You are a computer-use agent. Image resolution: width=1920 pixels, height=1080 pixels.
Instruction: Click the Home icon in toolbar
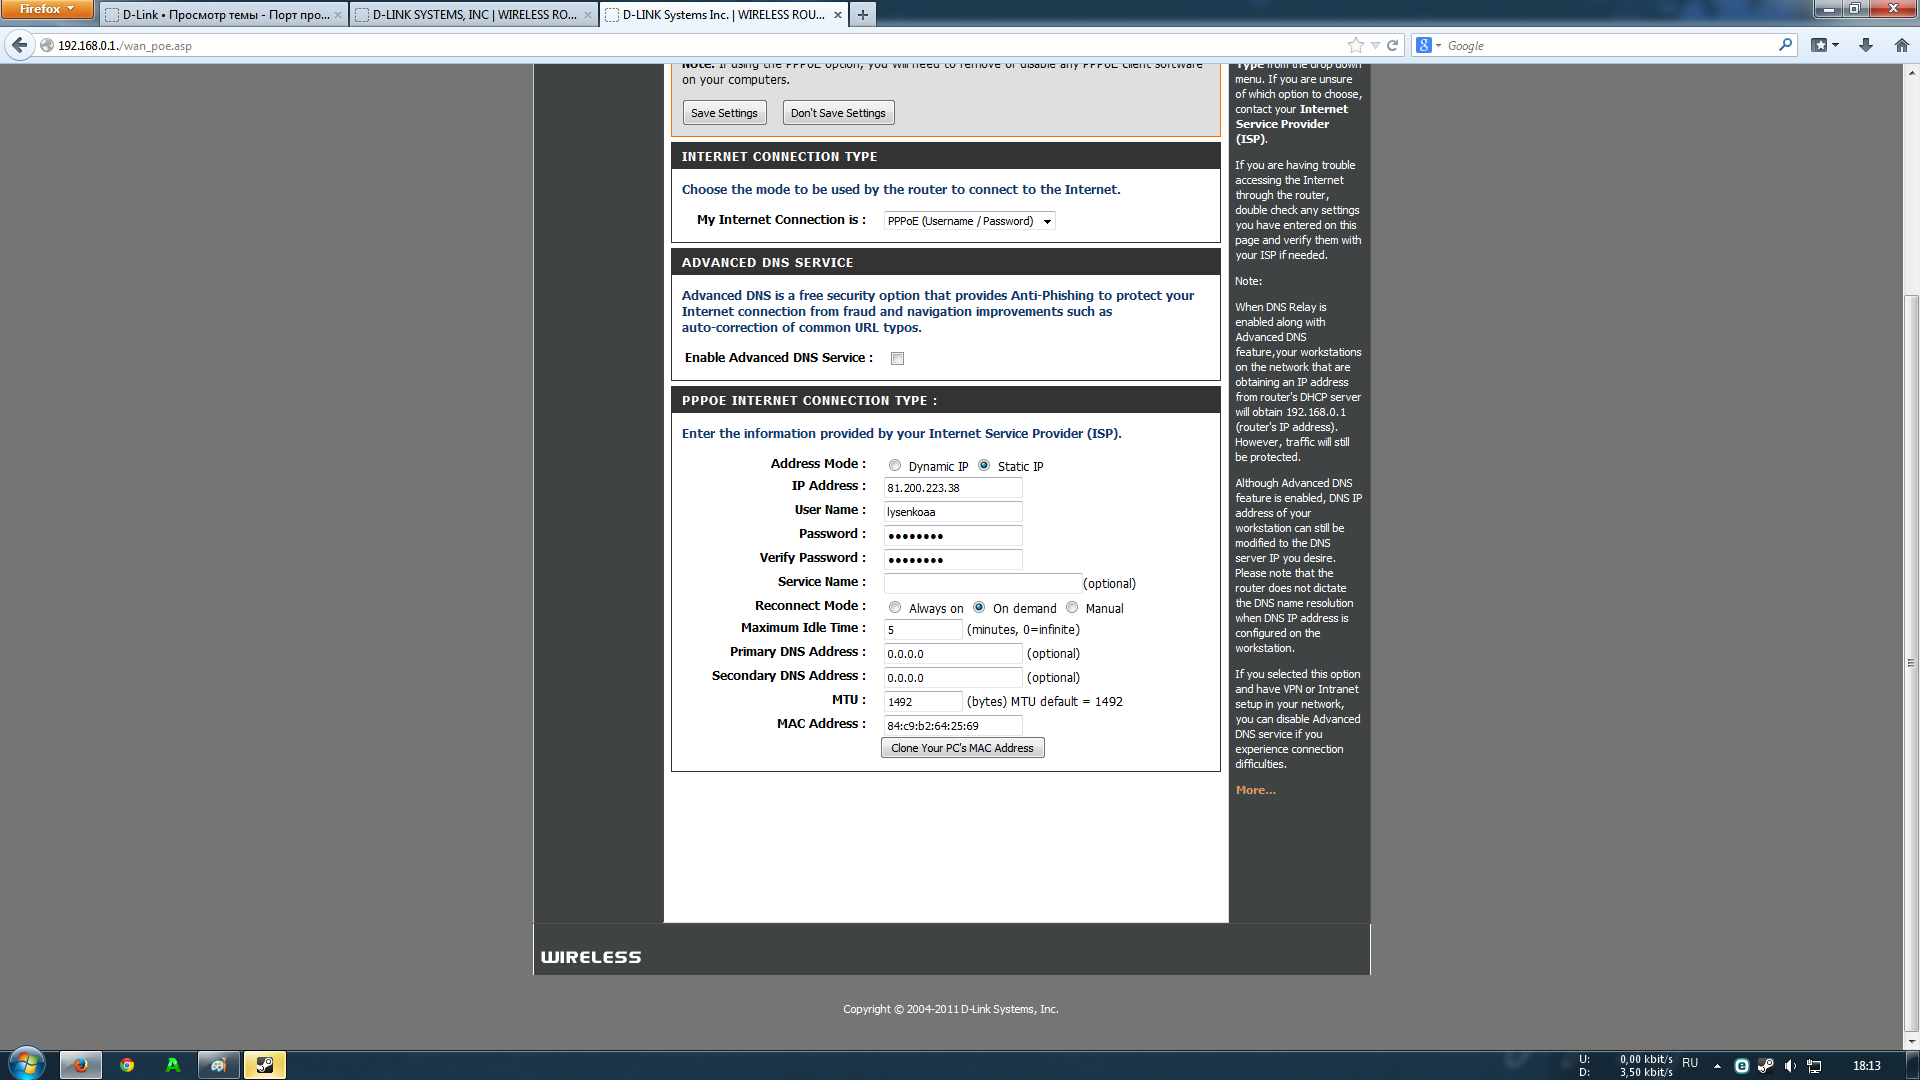[1901, 45]
